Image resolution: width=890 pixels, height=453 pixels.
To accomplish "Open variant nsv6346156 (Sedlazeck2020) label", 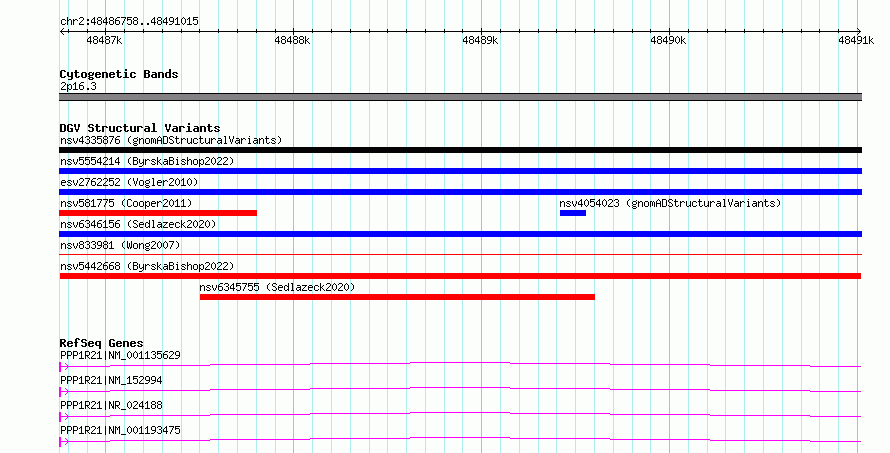I will click(138, 224).
